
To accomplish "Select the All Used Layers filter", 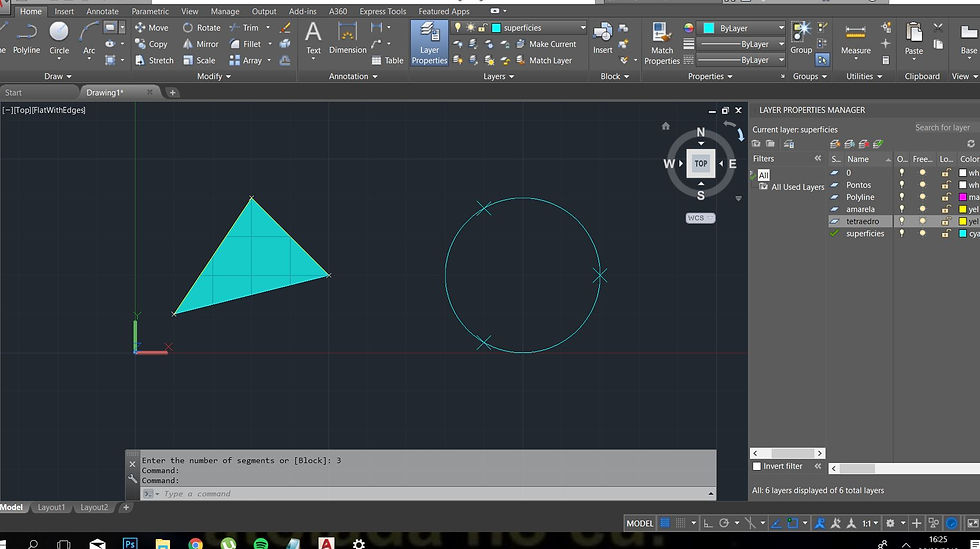I will click(792, 187).
